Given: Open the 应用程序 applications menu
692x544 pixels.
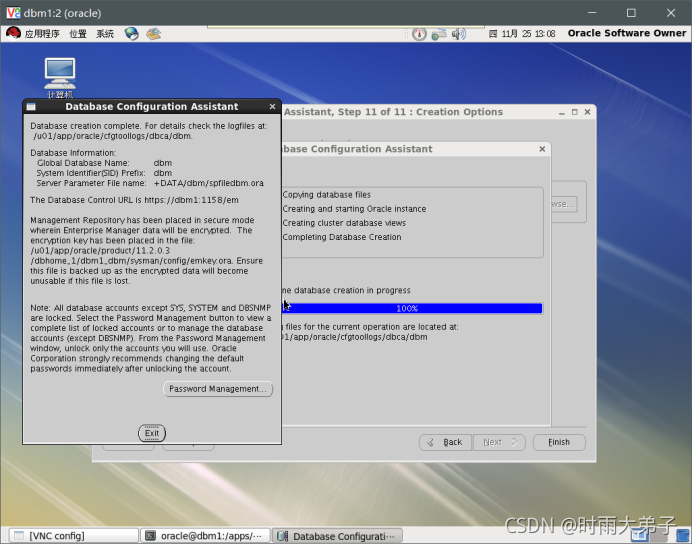Looking at the screenshot, I should 42,34.
